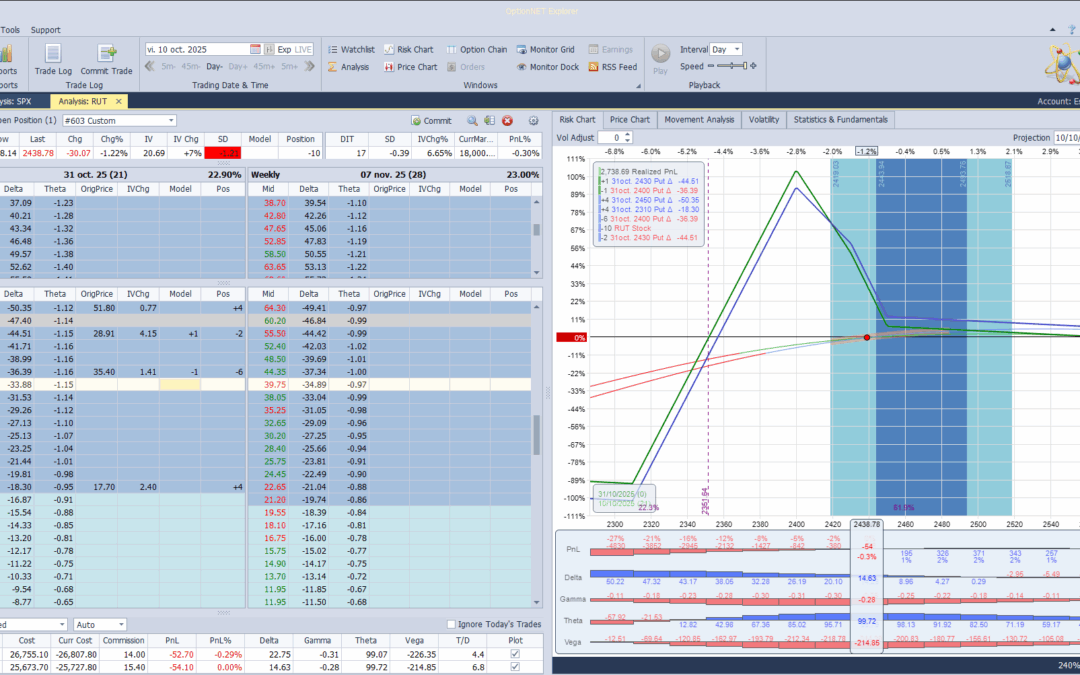
Task: Open Statistics & Fundamentals tab
Action: pyautogui.click(x=840, y=119)
